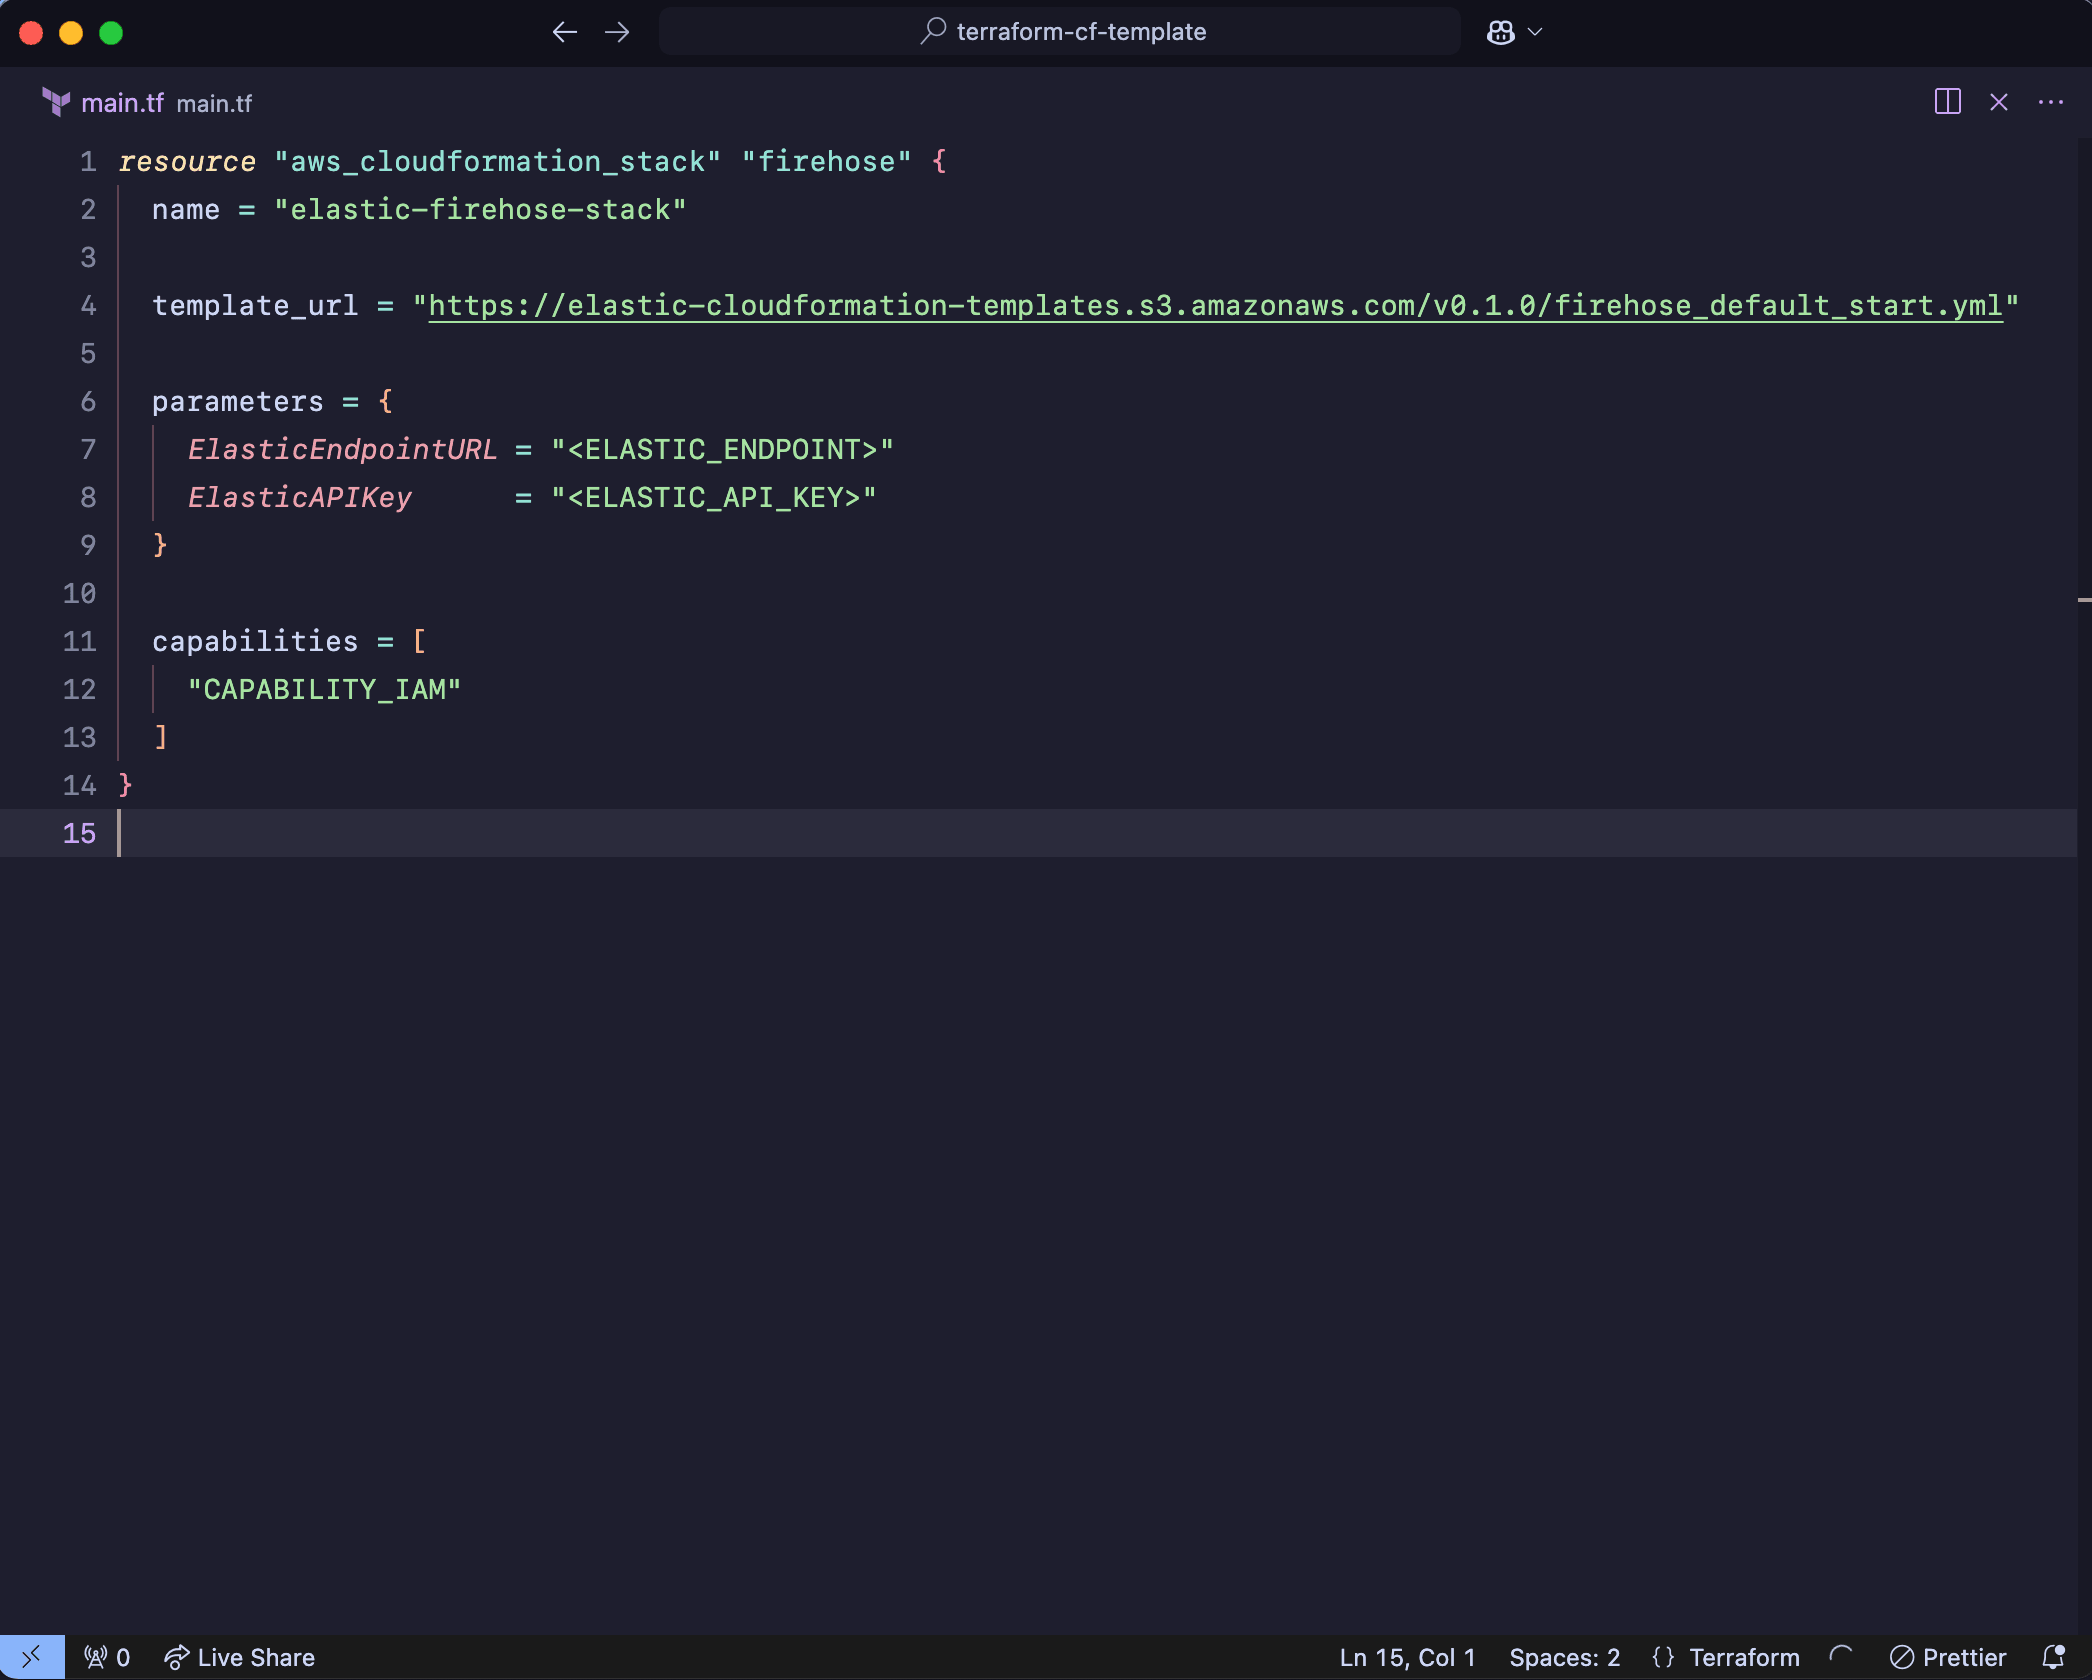
Task: Open GitHub Copilot menu in title bar
Action: pos(1499,32)
